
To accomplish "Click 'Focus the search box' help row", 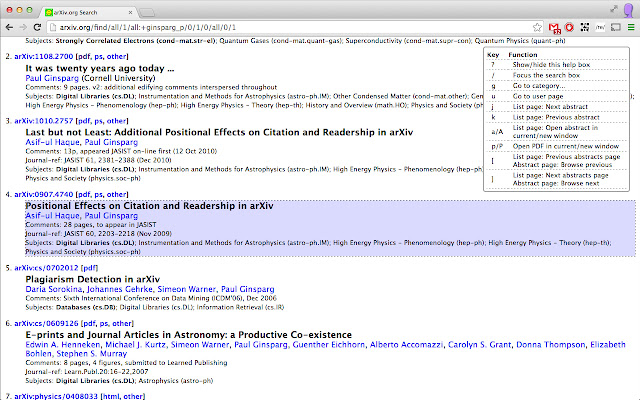I will (x=556, y=75).
